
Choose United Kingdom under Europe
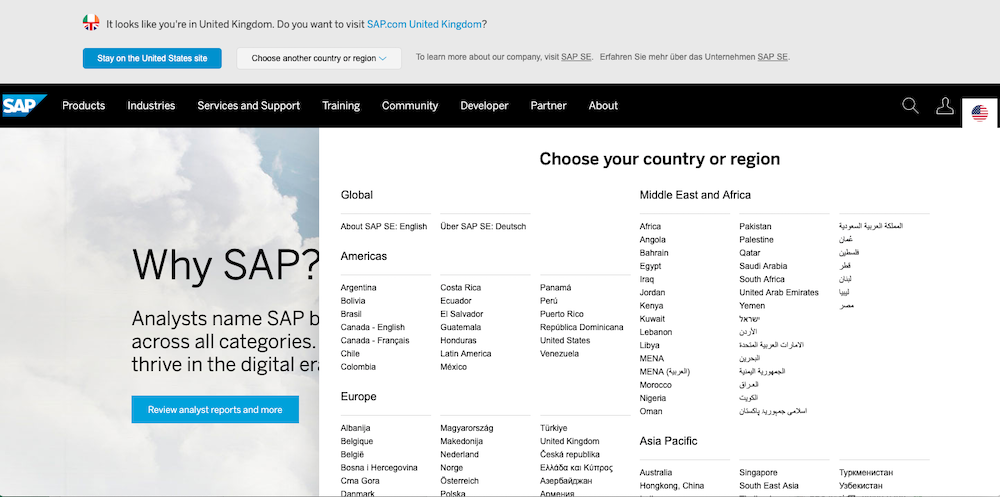(x=570, y=441)
